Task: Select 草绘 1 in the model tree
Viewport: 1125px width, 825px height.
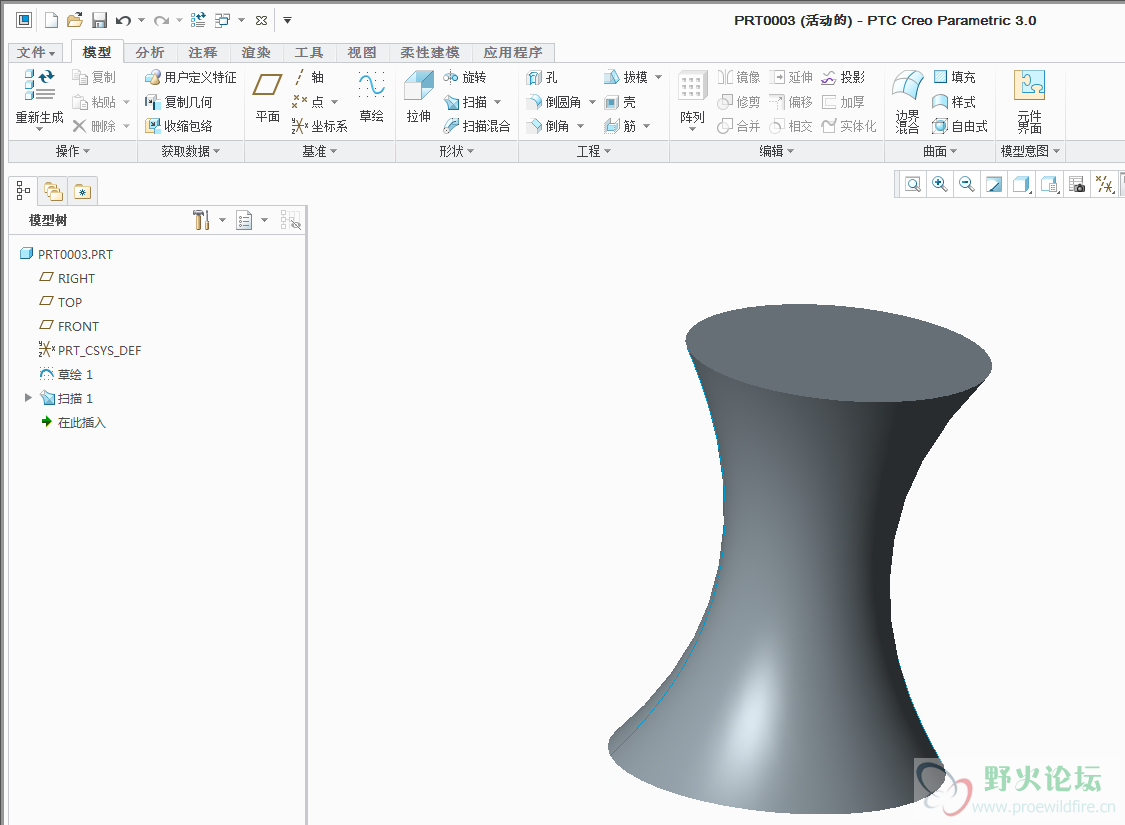Action: 66,374
